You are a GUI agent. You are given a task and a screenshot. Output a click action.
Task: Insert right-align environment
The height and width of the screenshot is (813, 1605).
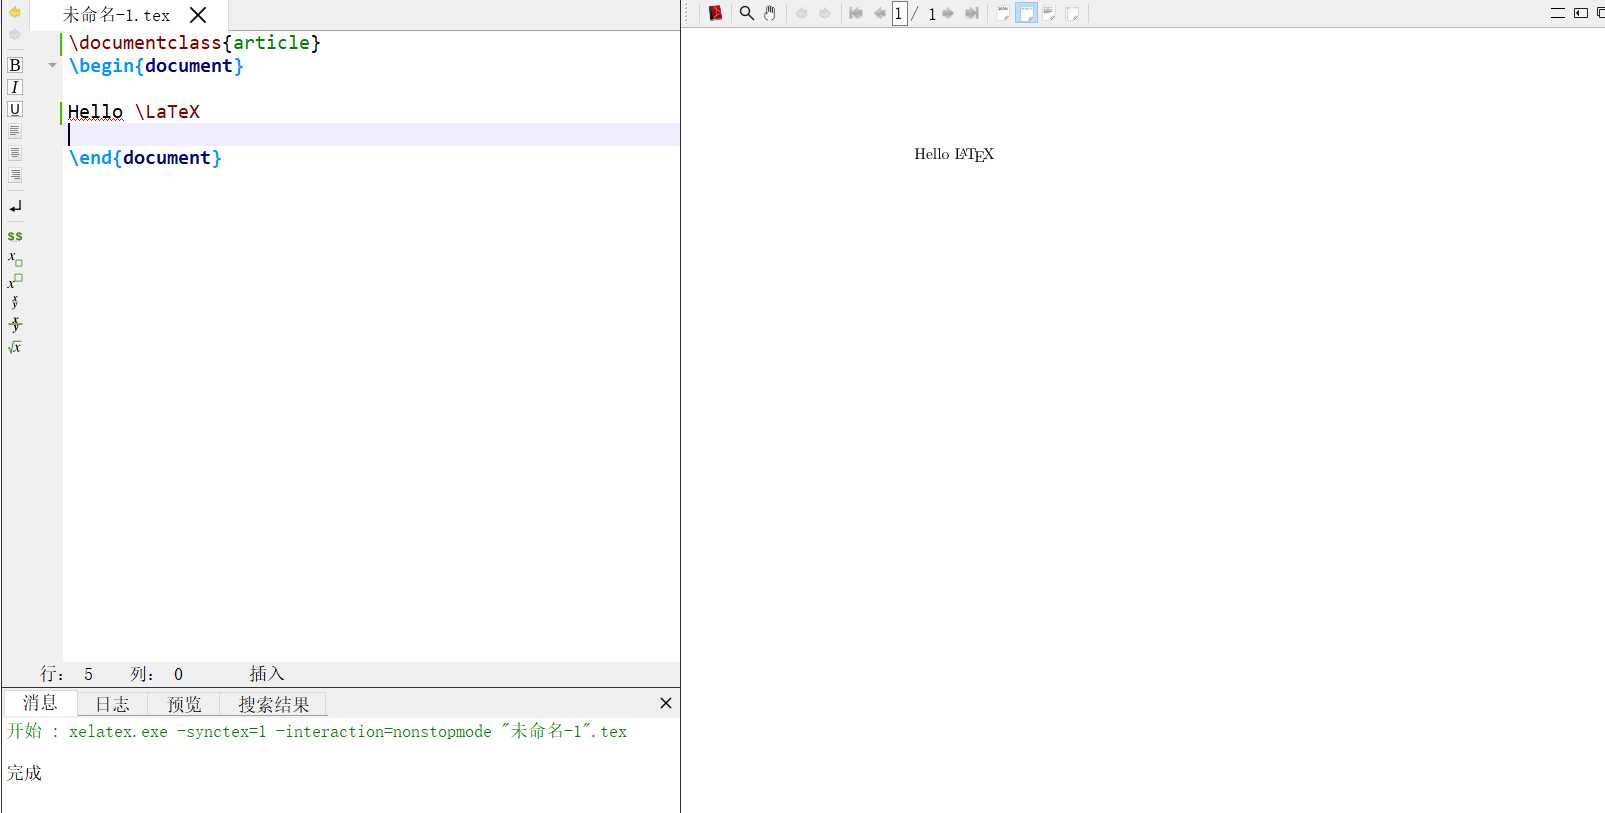point(15,175)
